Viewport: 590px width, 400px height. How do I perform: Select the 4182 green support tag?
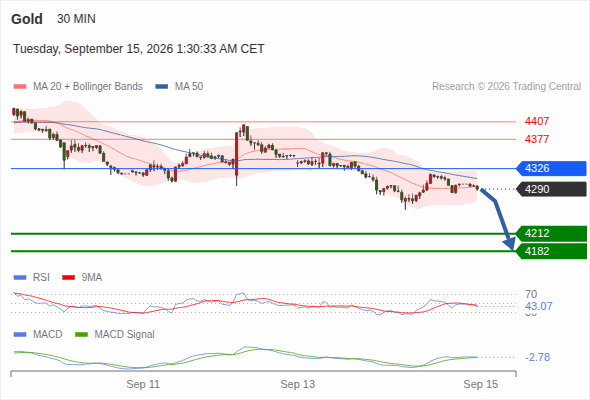tap(551, 251)
